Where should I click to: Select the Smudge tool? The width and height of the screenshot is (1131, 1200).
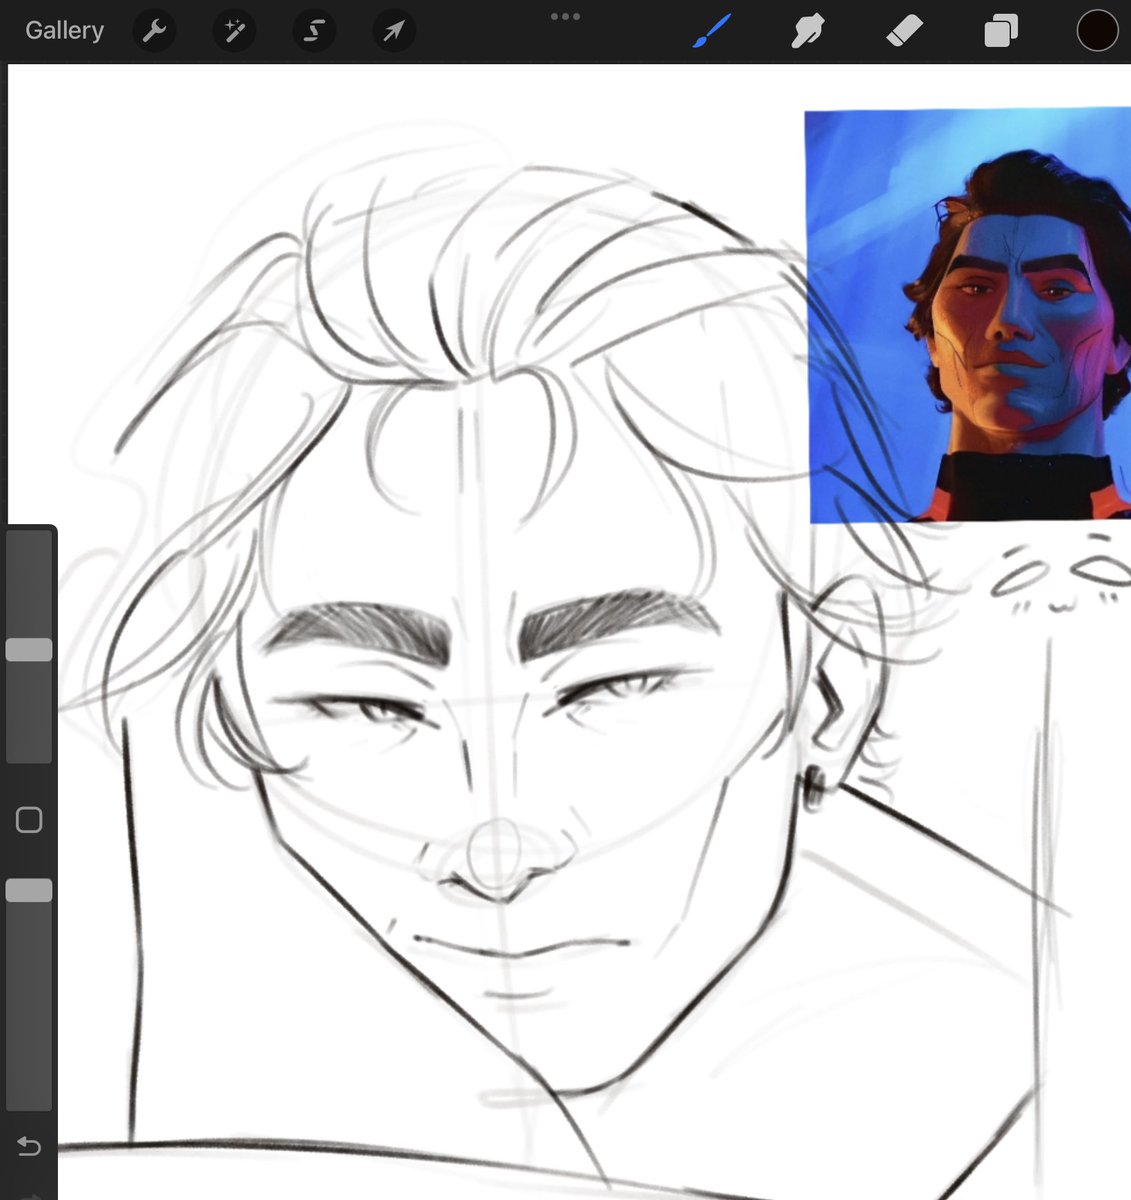808,31
